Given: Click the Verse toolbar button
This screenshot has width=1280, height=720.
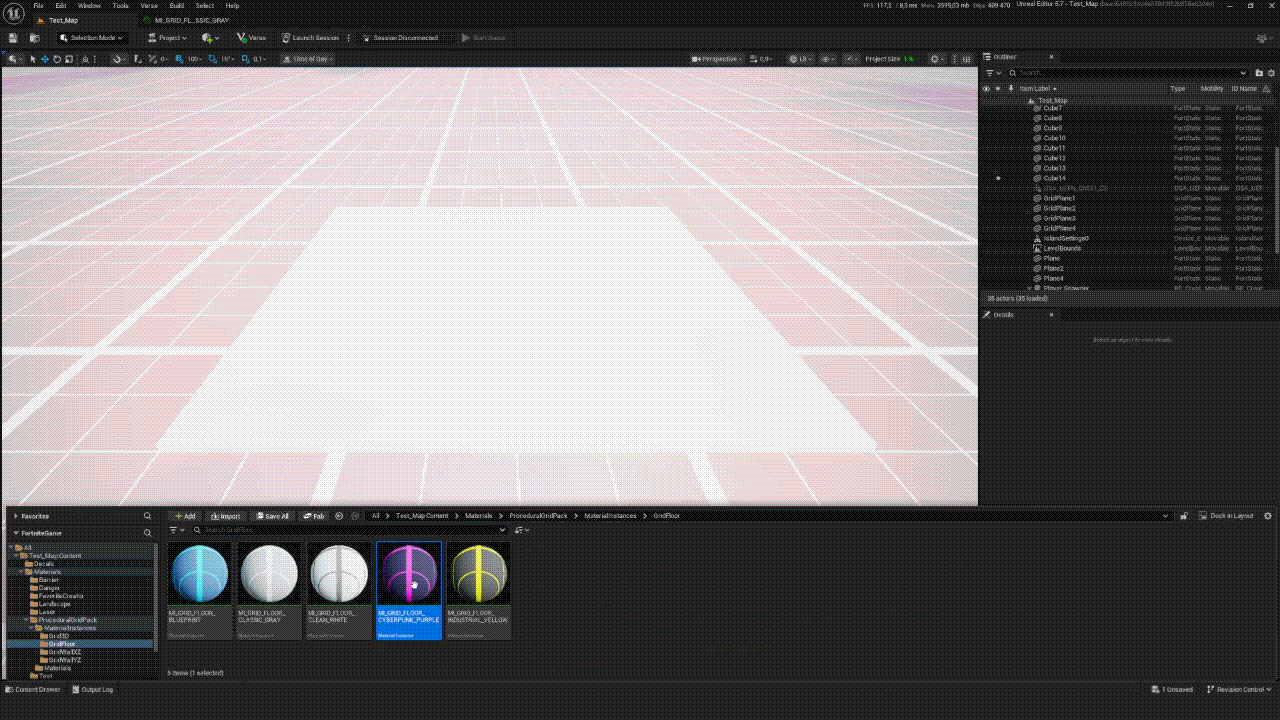Looking at the screenshot, I should coord(252,38).
